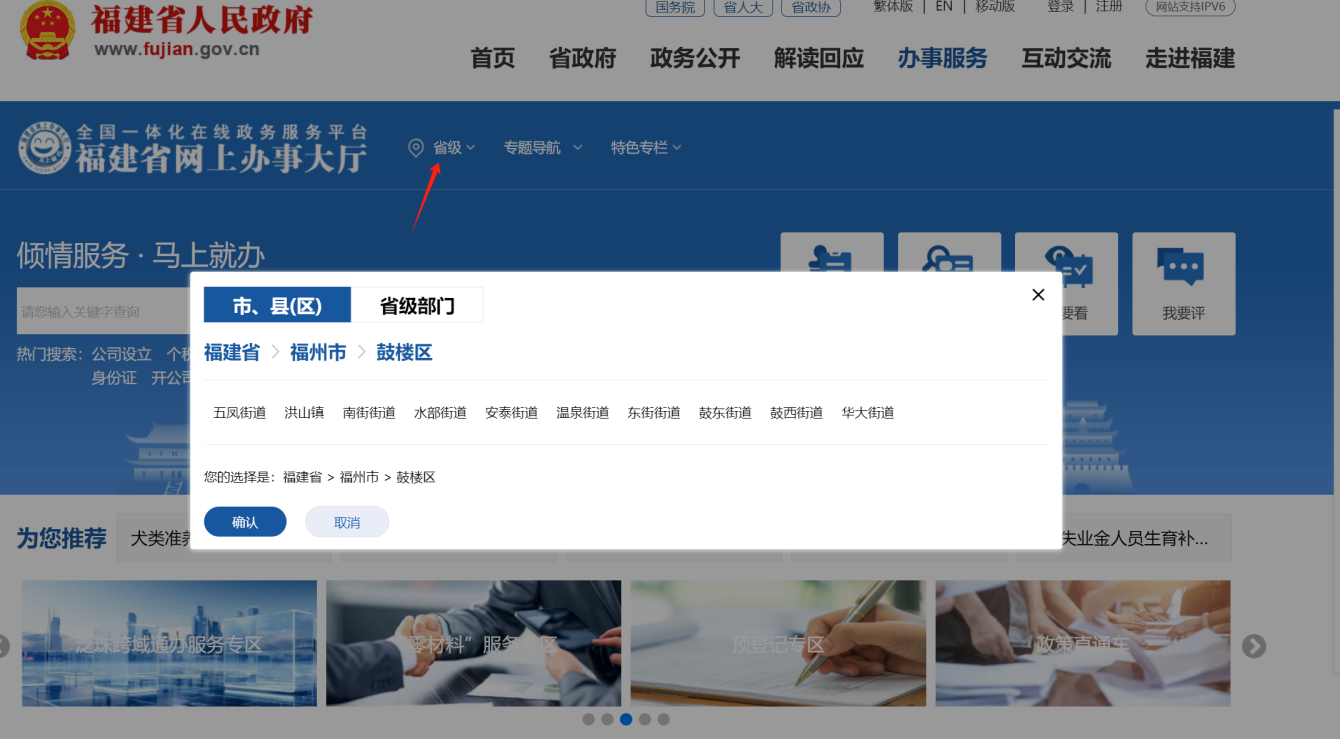Click the location pin icon beside 省级
The height and width of the screenshot is (739, 1340).
click(416, 148)
